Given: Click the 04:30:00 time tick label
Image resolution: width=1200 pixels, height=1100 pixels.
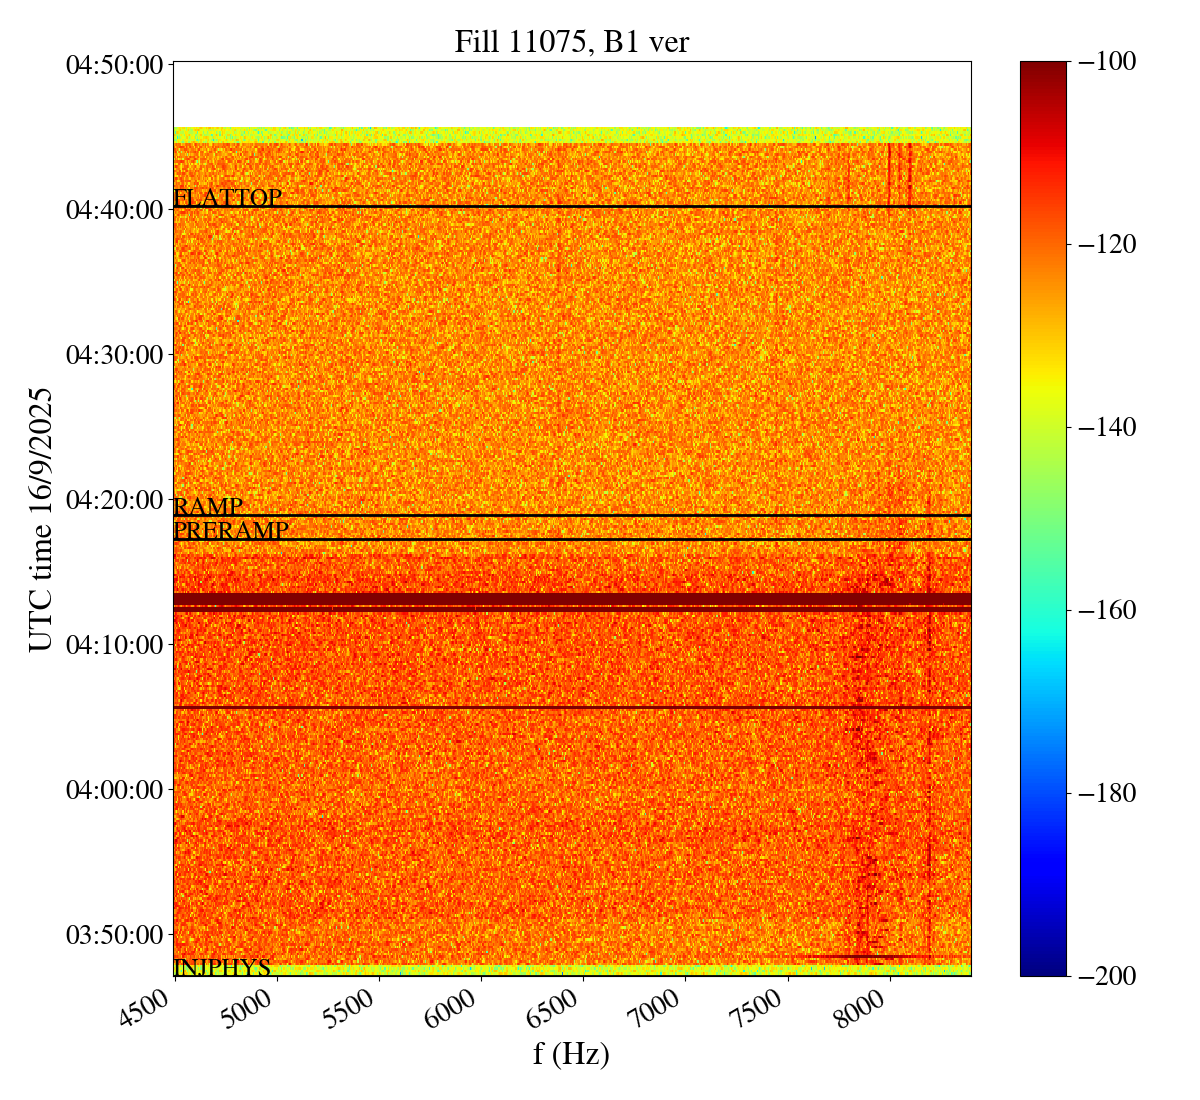Looking at the screenshot, I should 114,355.
